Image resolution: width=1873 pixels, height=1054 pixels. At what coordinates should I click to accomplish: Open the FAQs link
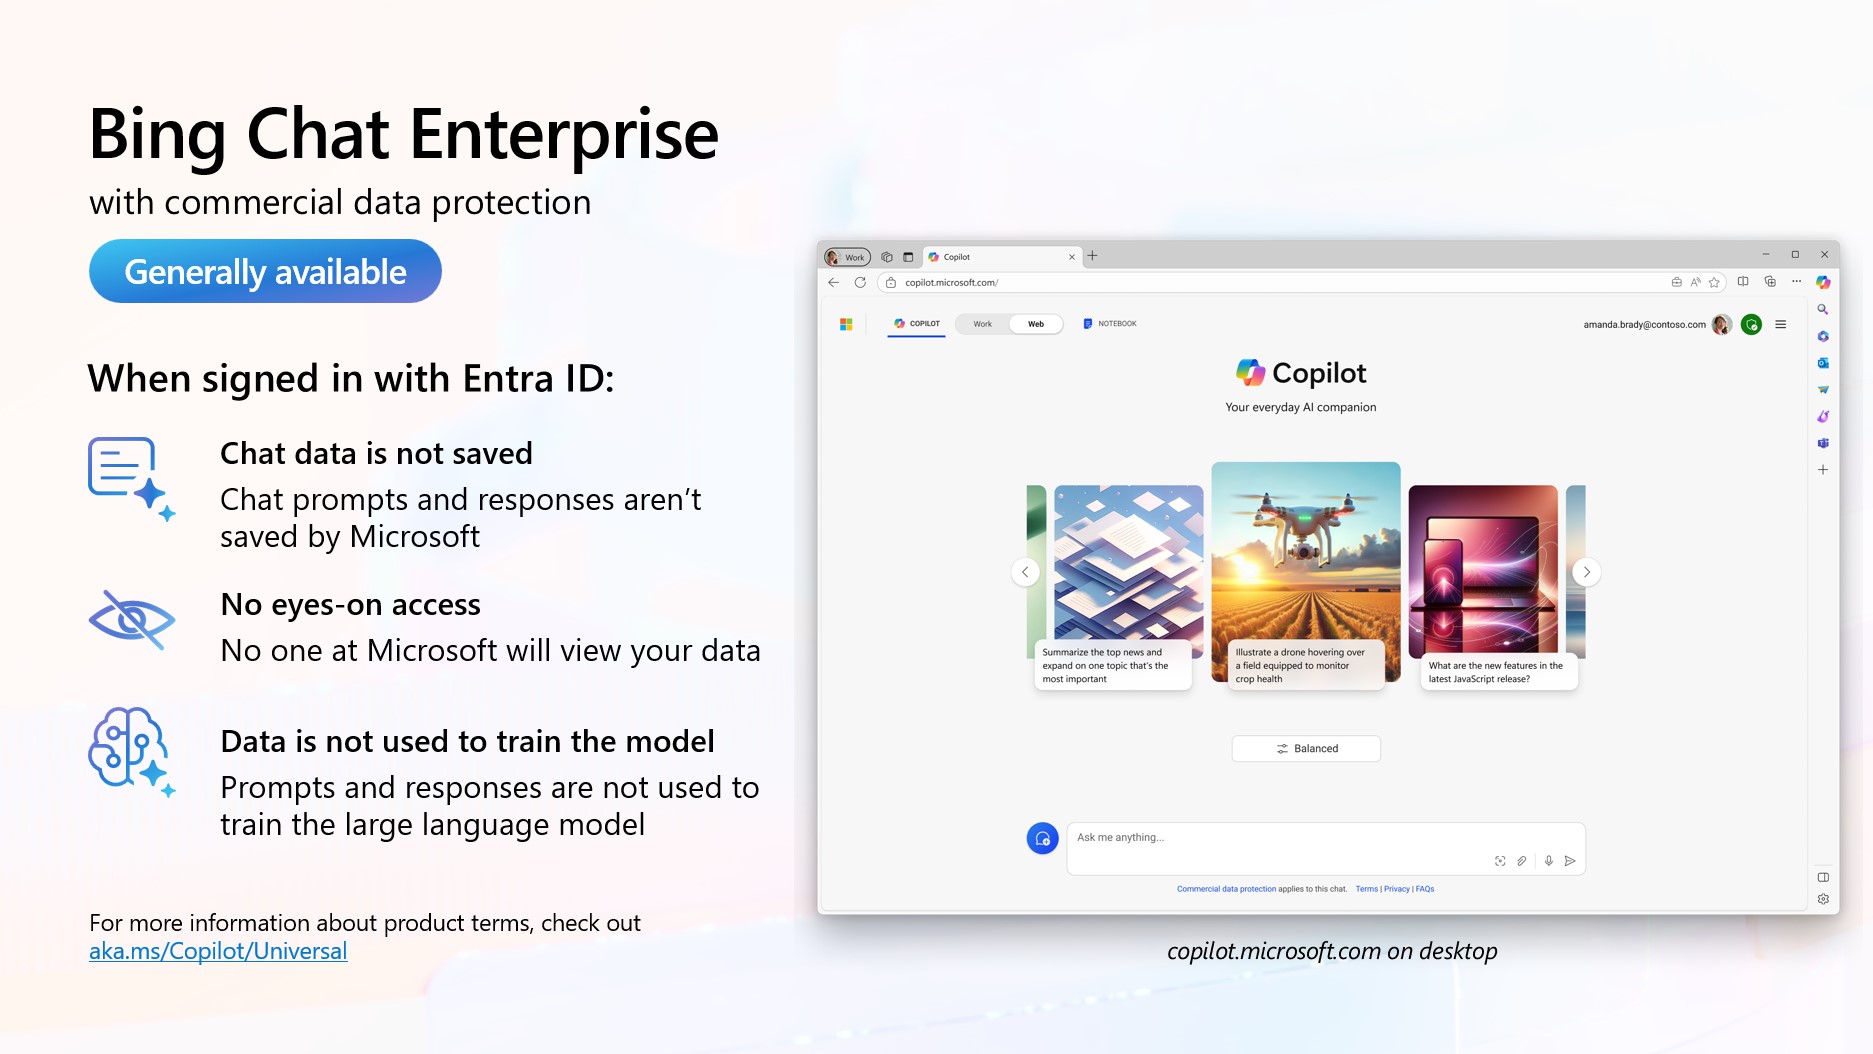[x=1425, y=889]
